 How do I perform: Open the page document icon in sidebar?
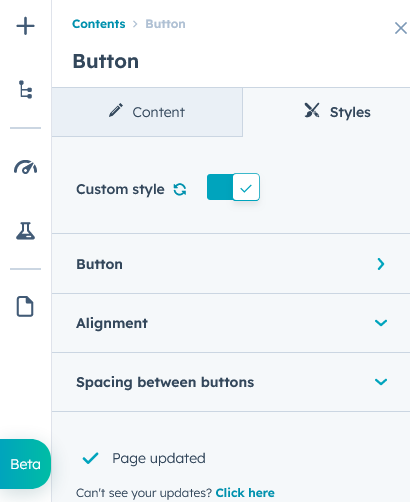(25, 306)
